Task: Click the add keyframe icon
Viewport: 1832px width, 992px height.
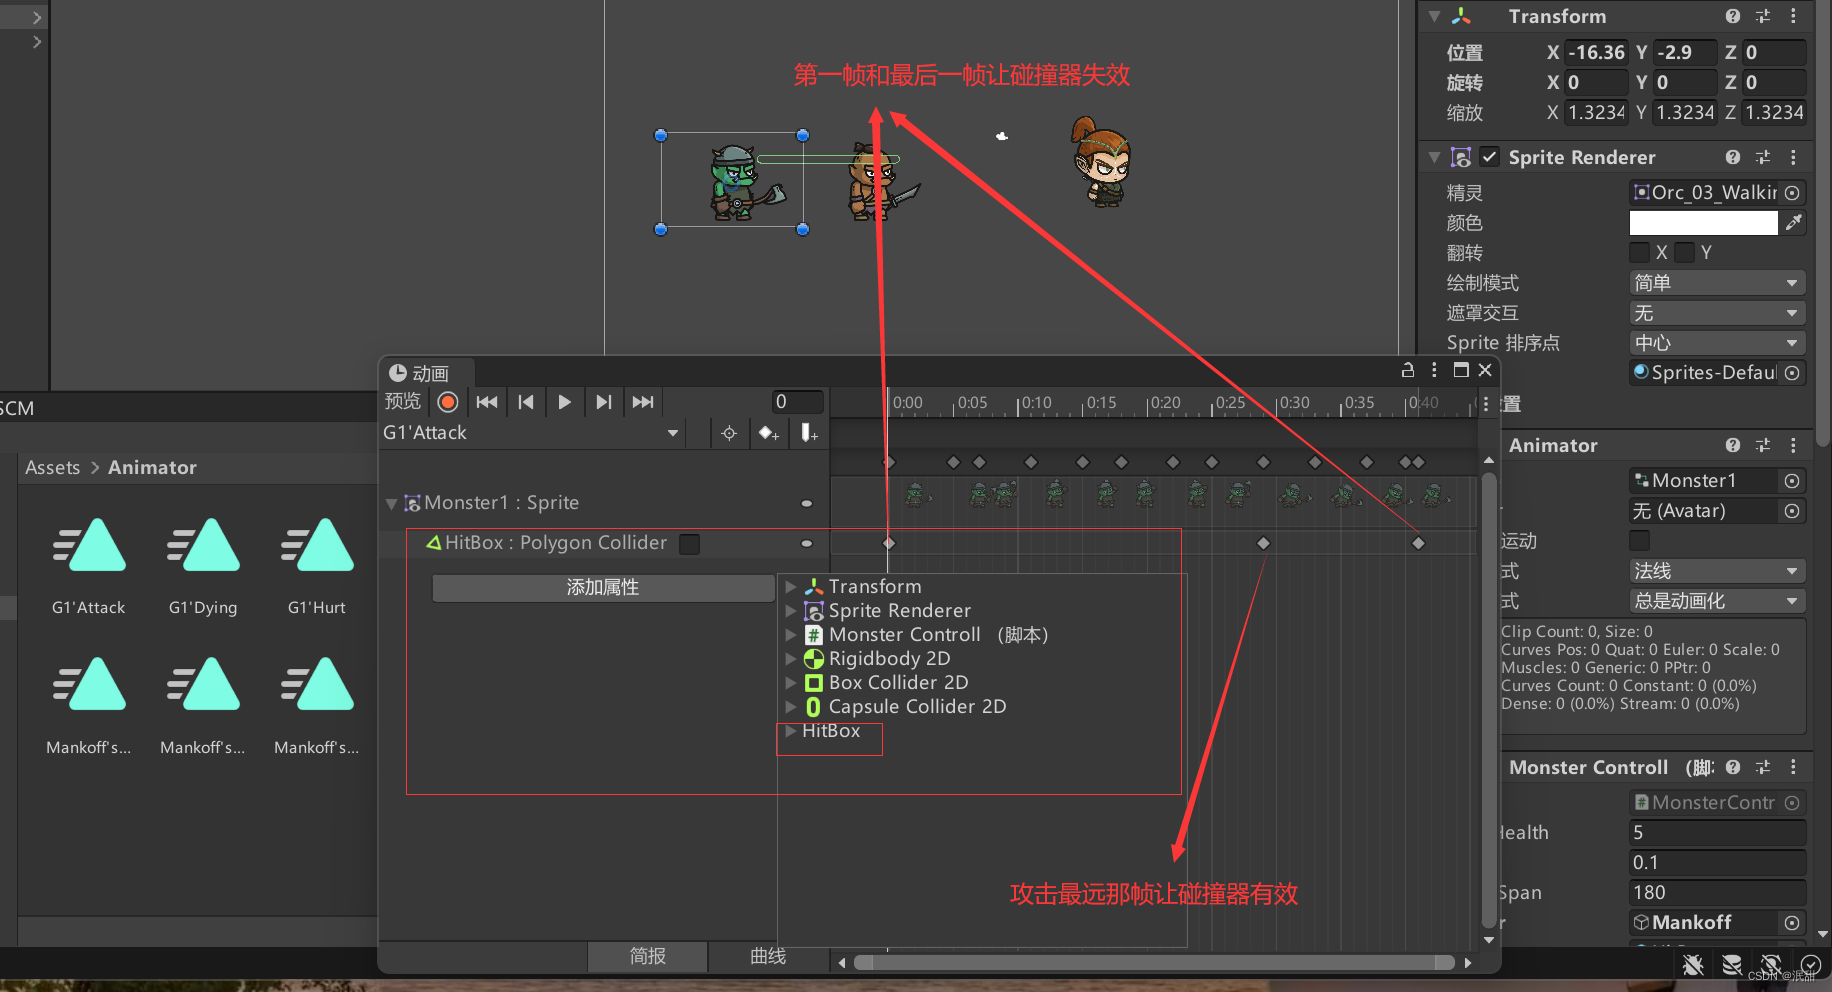Action: coord(768,433)
